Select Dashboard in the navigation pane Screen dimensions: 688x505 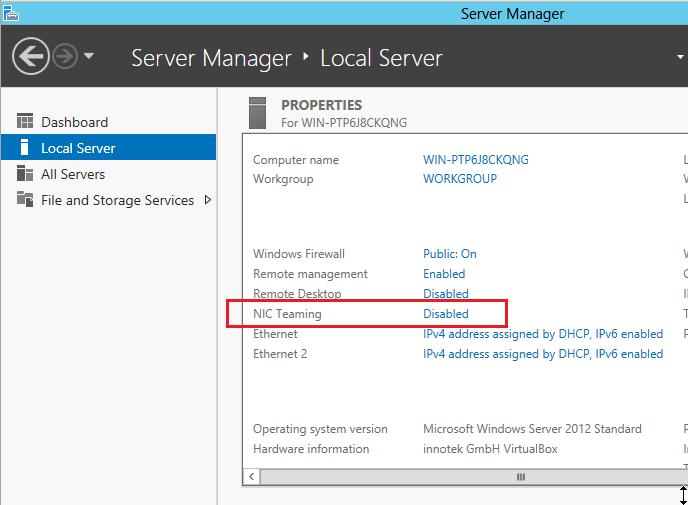tap(74, 122)
